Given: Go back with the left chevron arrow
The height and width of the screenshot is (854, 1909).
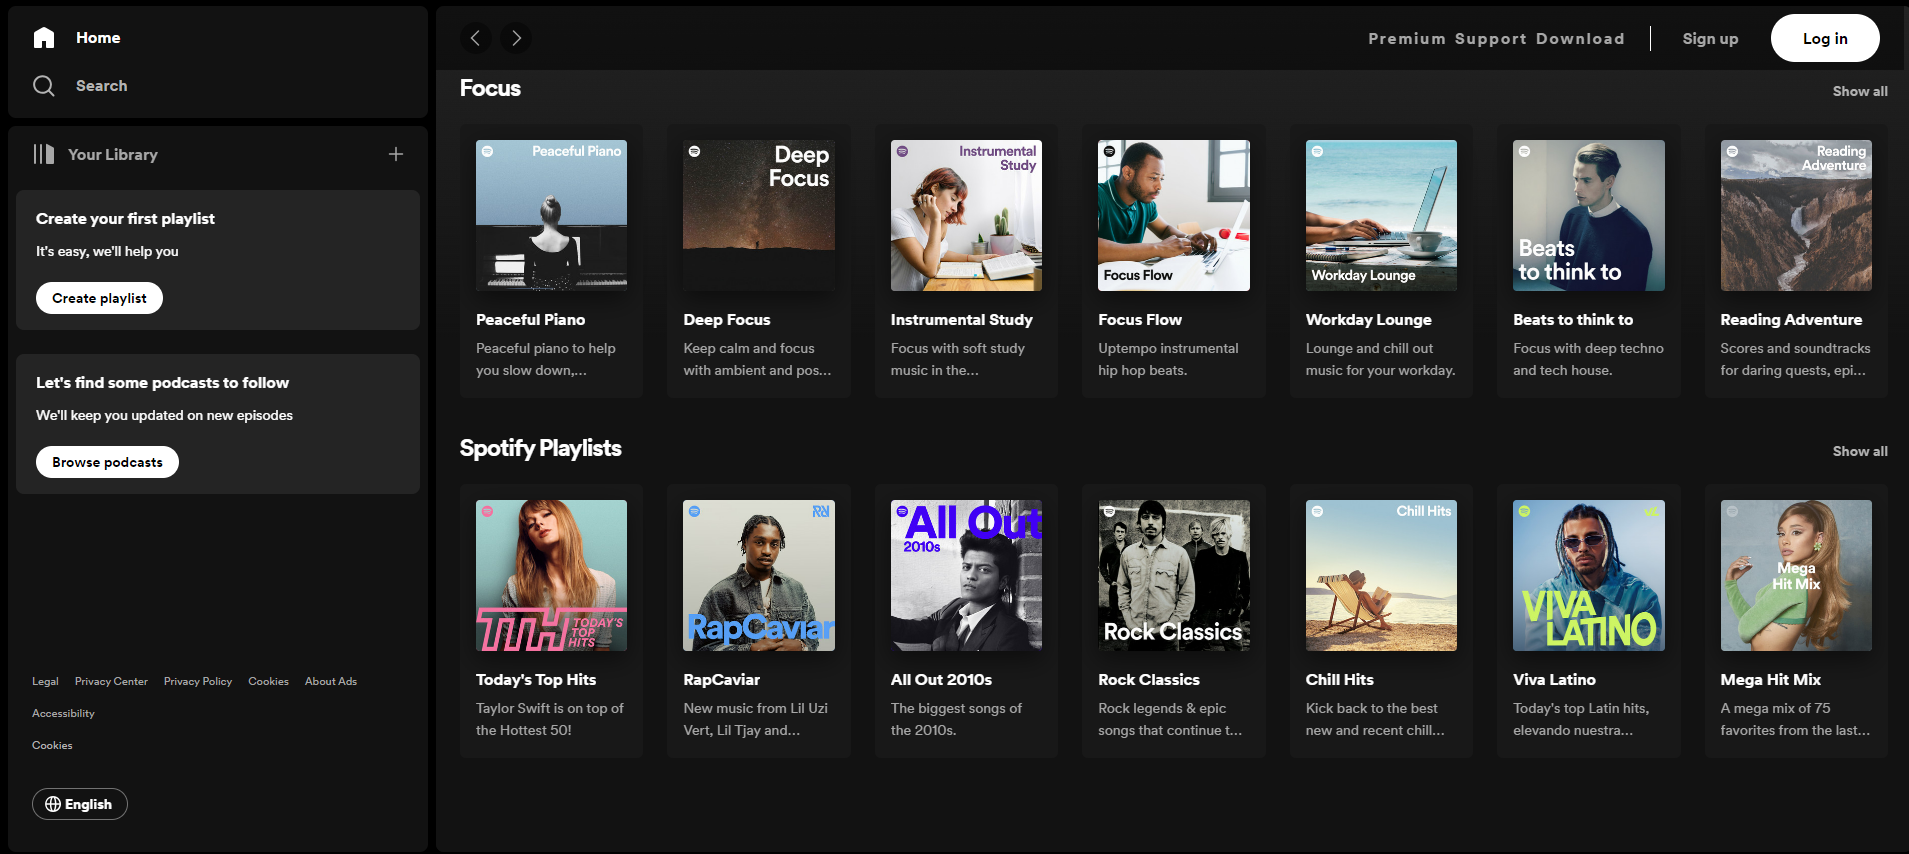Looking at the screenshot, I should (x=476, y=38).
